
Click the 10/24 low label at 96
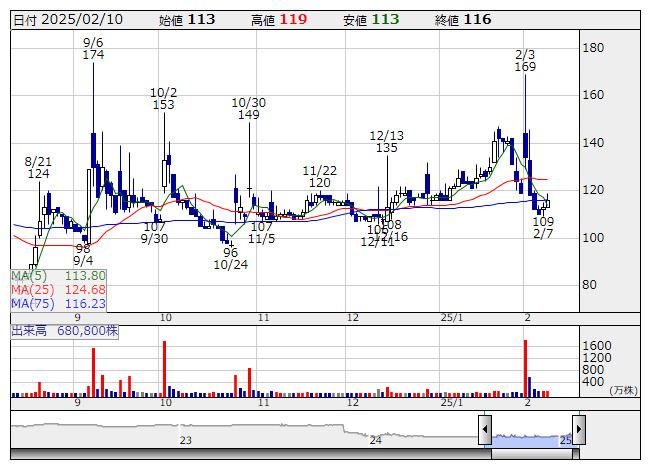pos(230,258)
